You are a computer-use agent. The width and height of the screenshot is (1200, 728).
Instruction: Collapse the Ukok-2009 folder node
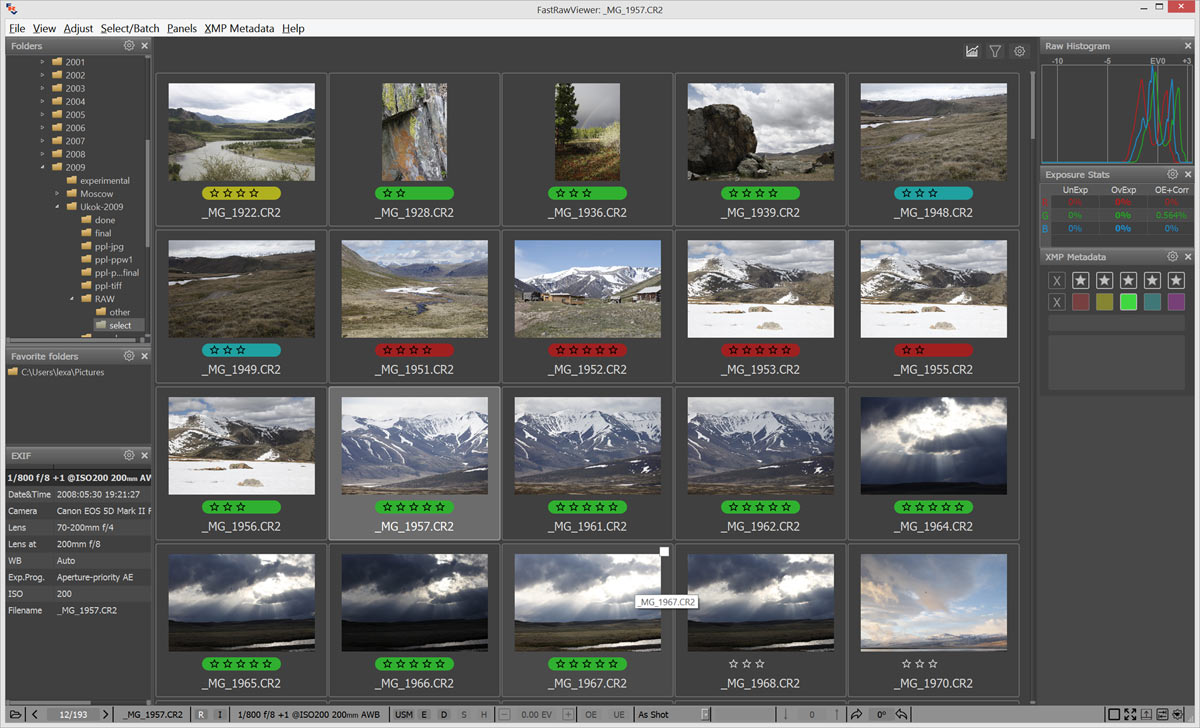click(x=57, y=207)
